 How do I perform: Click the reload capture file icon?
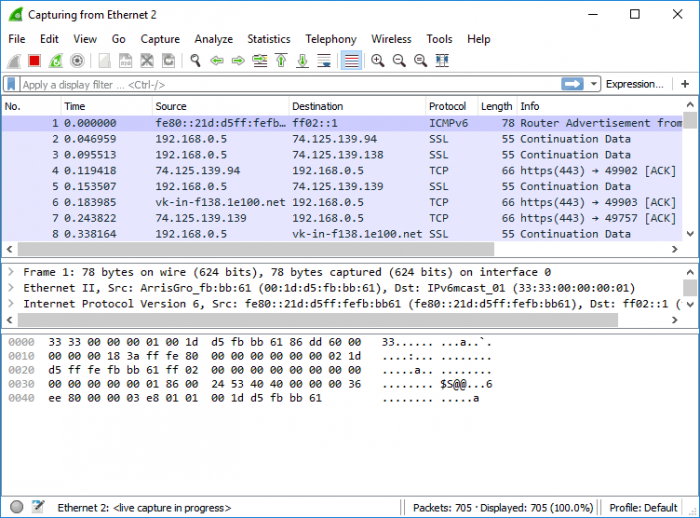[x=168, y=60]
